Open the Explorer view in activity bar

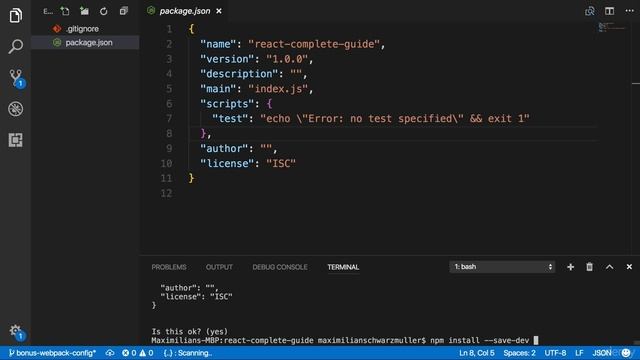pyautogui.click(x=16, y=16)
